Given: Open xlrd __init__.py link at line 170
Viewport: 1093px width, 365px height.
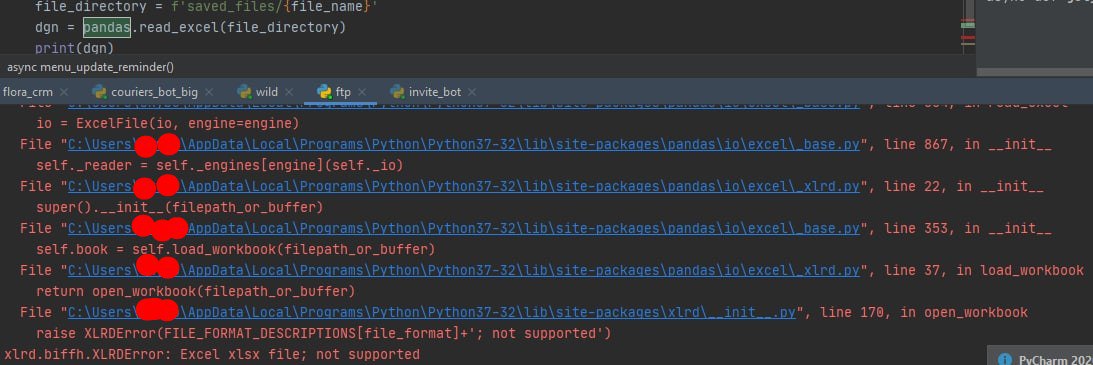Looking at the screenshot, I should pos(431,312).
